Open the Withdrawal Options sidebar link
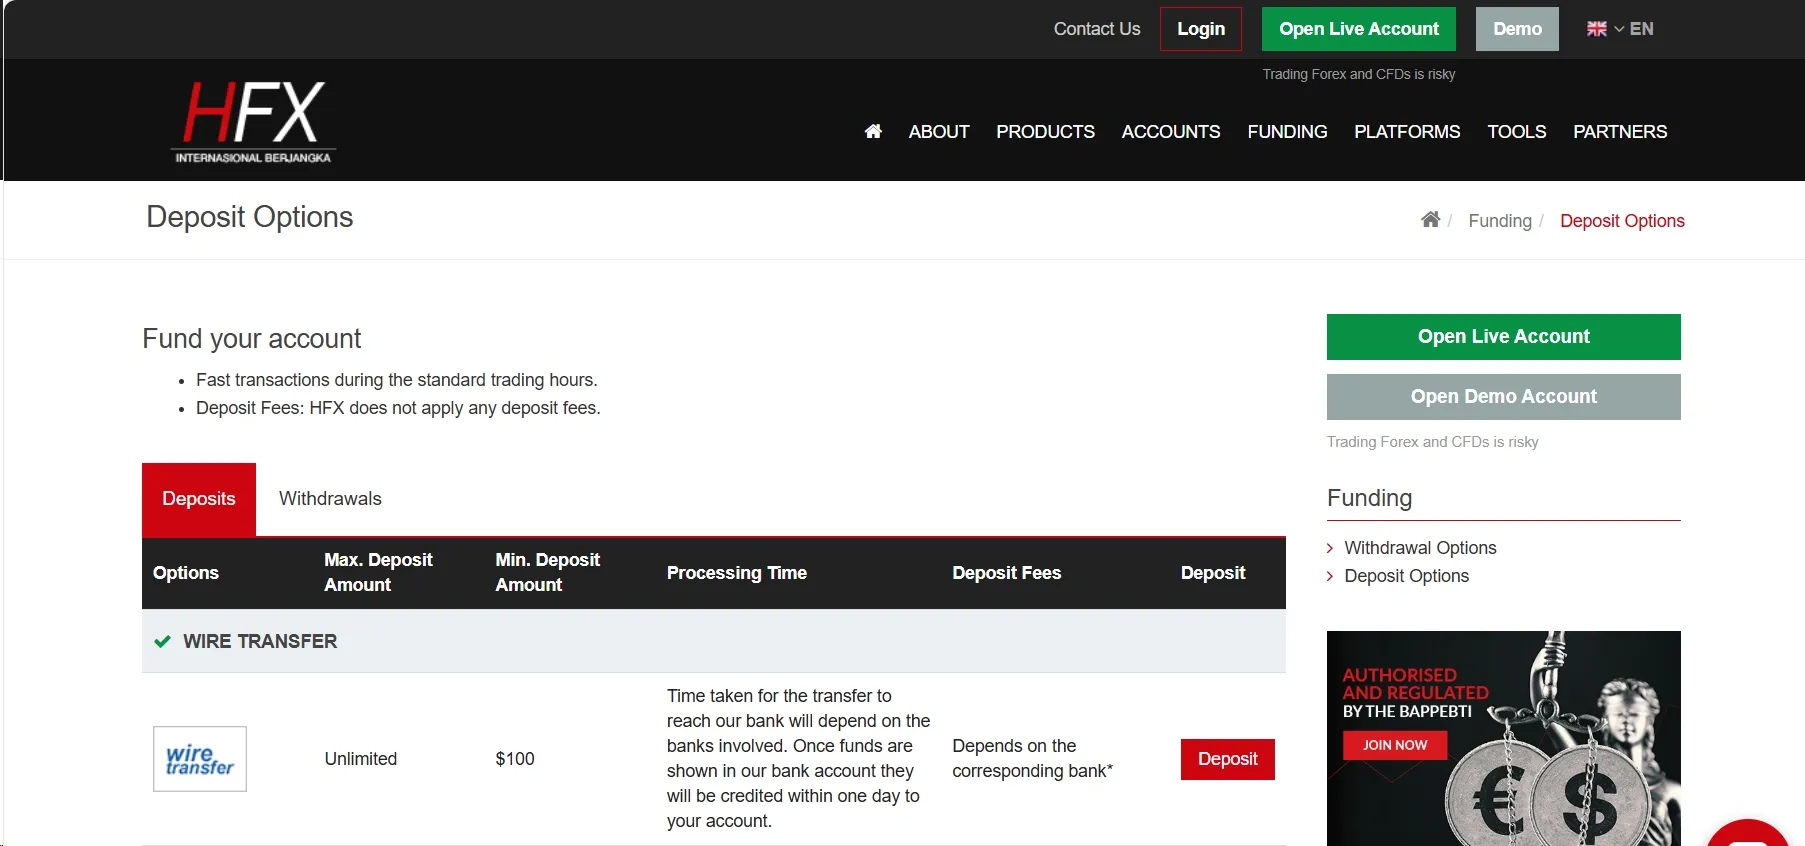 [x=1420, y=548]
